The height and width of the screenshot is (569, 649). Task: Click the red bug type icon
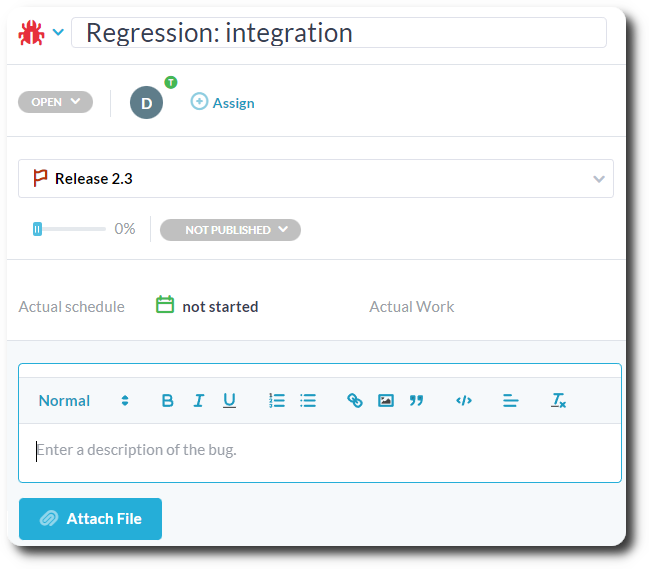tap(31, 33)
